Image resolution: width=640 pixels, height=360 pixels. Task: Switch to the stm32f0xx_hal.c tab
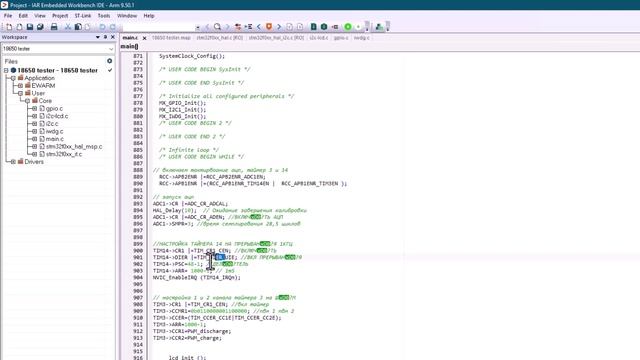pos(220,38)
